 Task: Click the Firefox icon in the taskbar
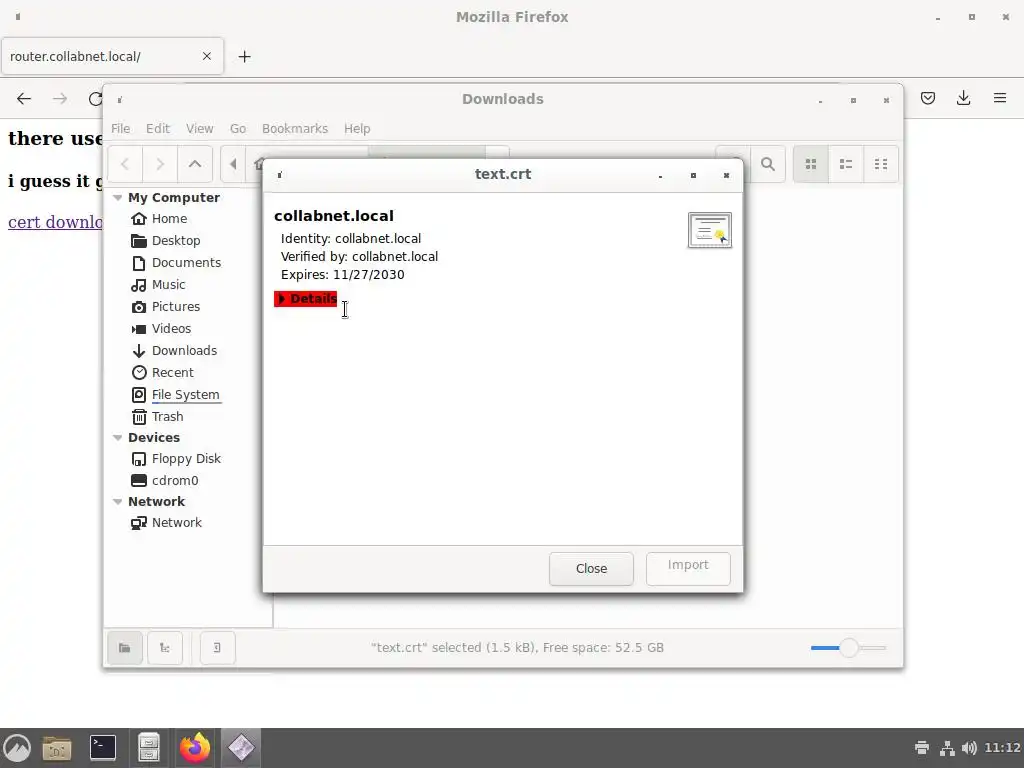[x=195, y=748]
